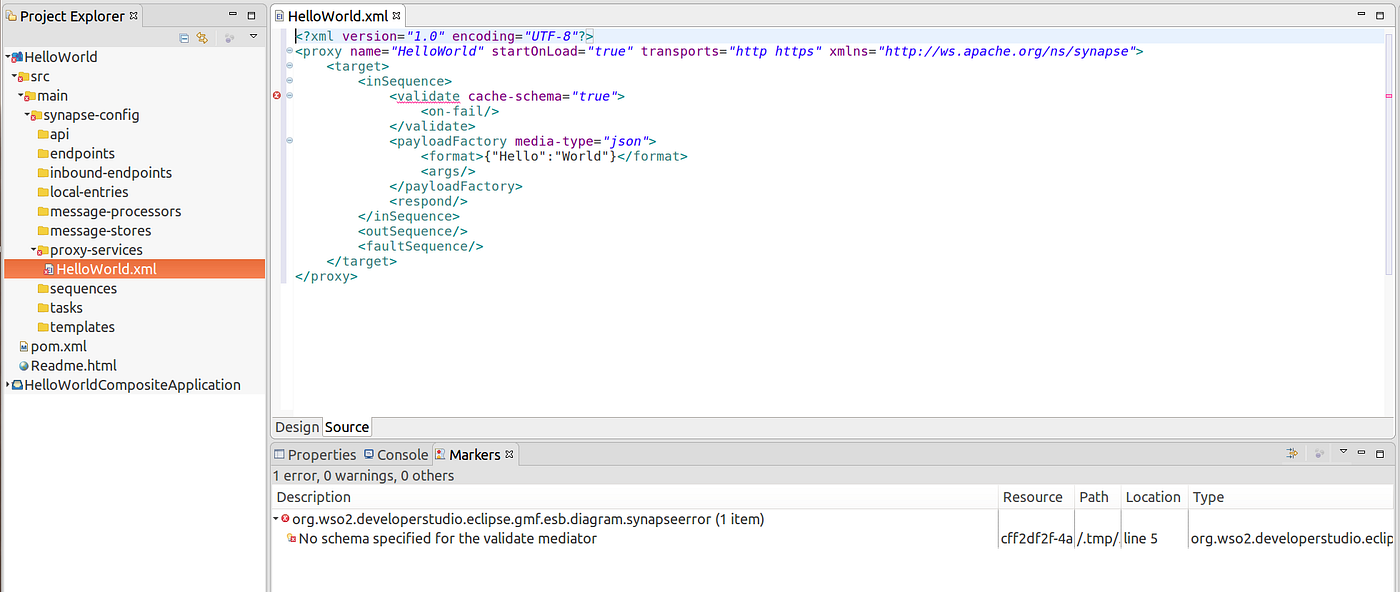Image resolution: width=1400 pixels, height=592 pixels.
Task: Click the pom.xml file icon
Action: tap(22, 346)
